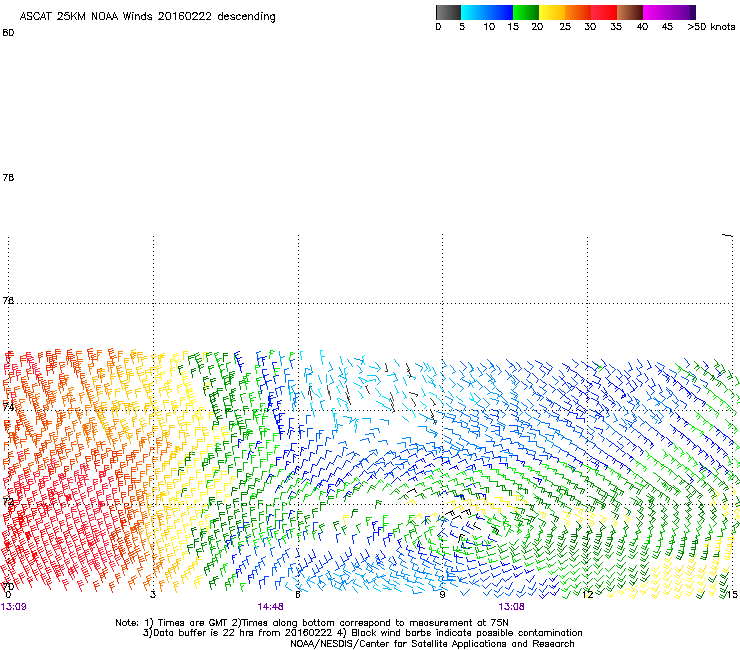Click the "3" longitude axis label
This screenshot has height=650, width=740.
153,595
